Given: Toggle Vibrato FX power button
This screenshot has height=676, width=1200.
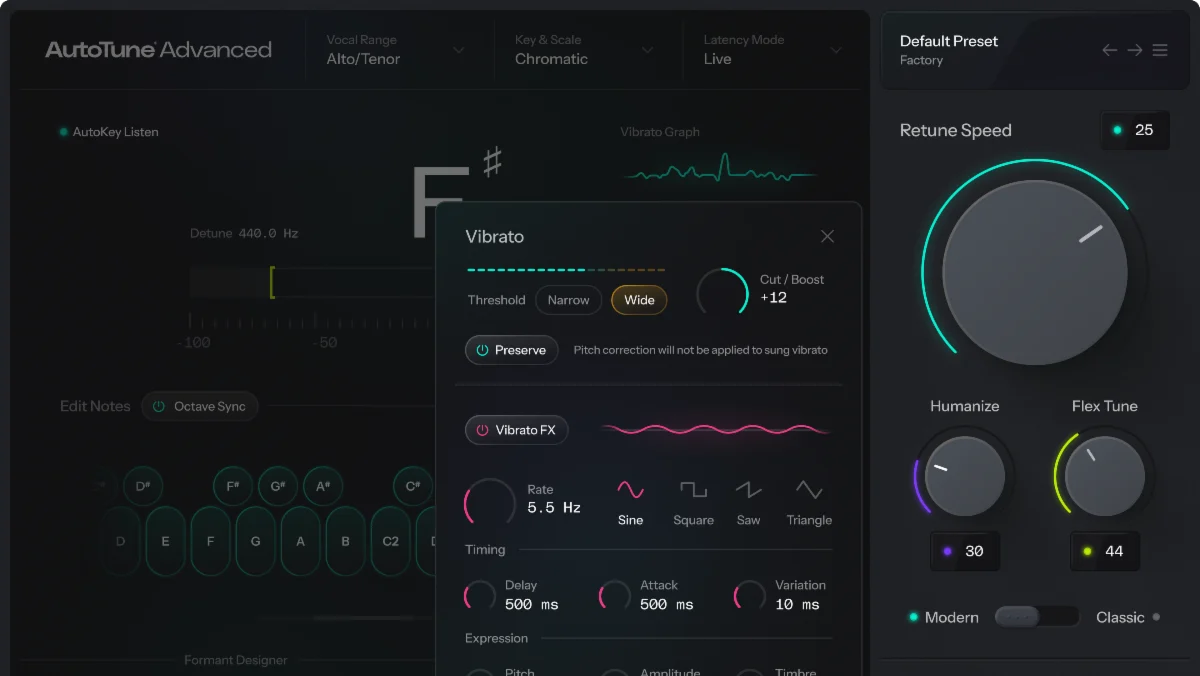Looking at the screenshot, I should point(516,430).
